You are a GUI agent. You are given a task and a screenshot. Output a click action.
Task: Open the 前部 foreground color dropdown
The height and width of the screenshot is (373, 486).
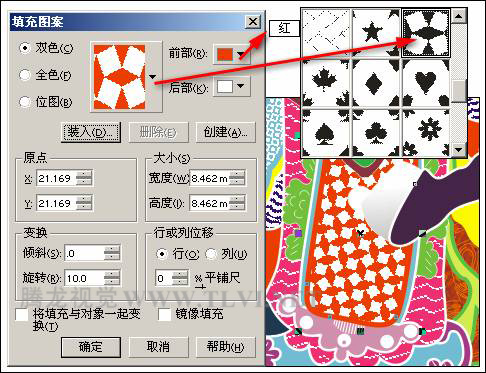point(240,54)
